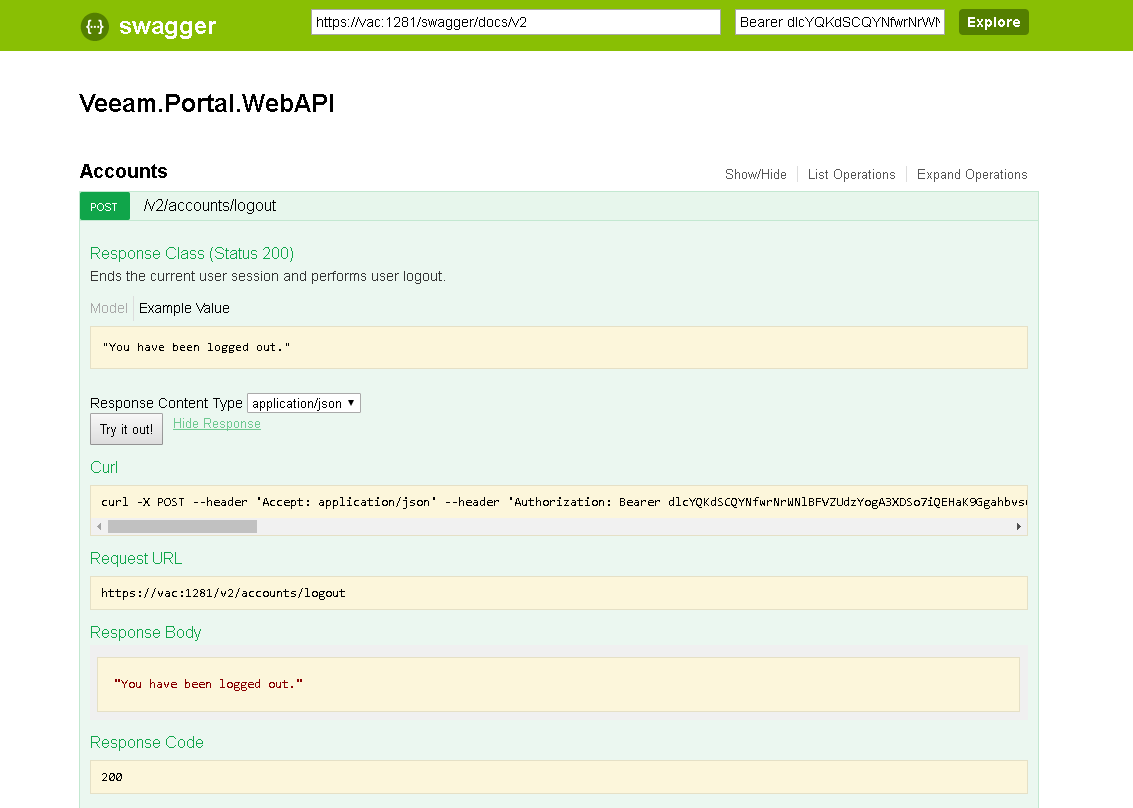Click the Request URL text box
This screenshot has width=1133, height=808.
pyautogui.click(x=558, y=593)
